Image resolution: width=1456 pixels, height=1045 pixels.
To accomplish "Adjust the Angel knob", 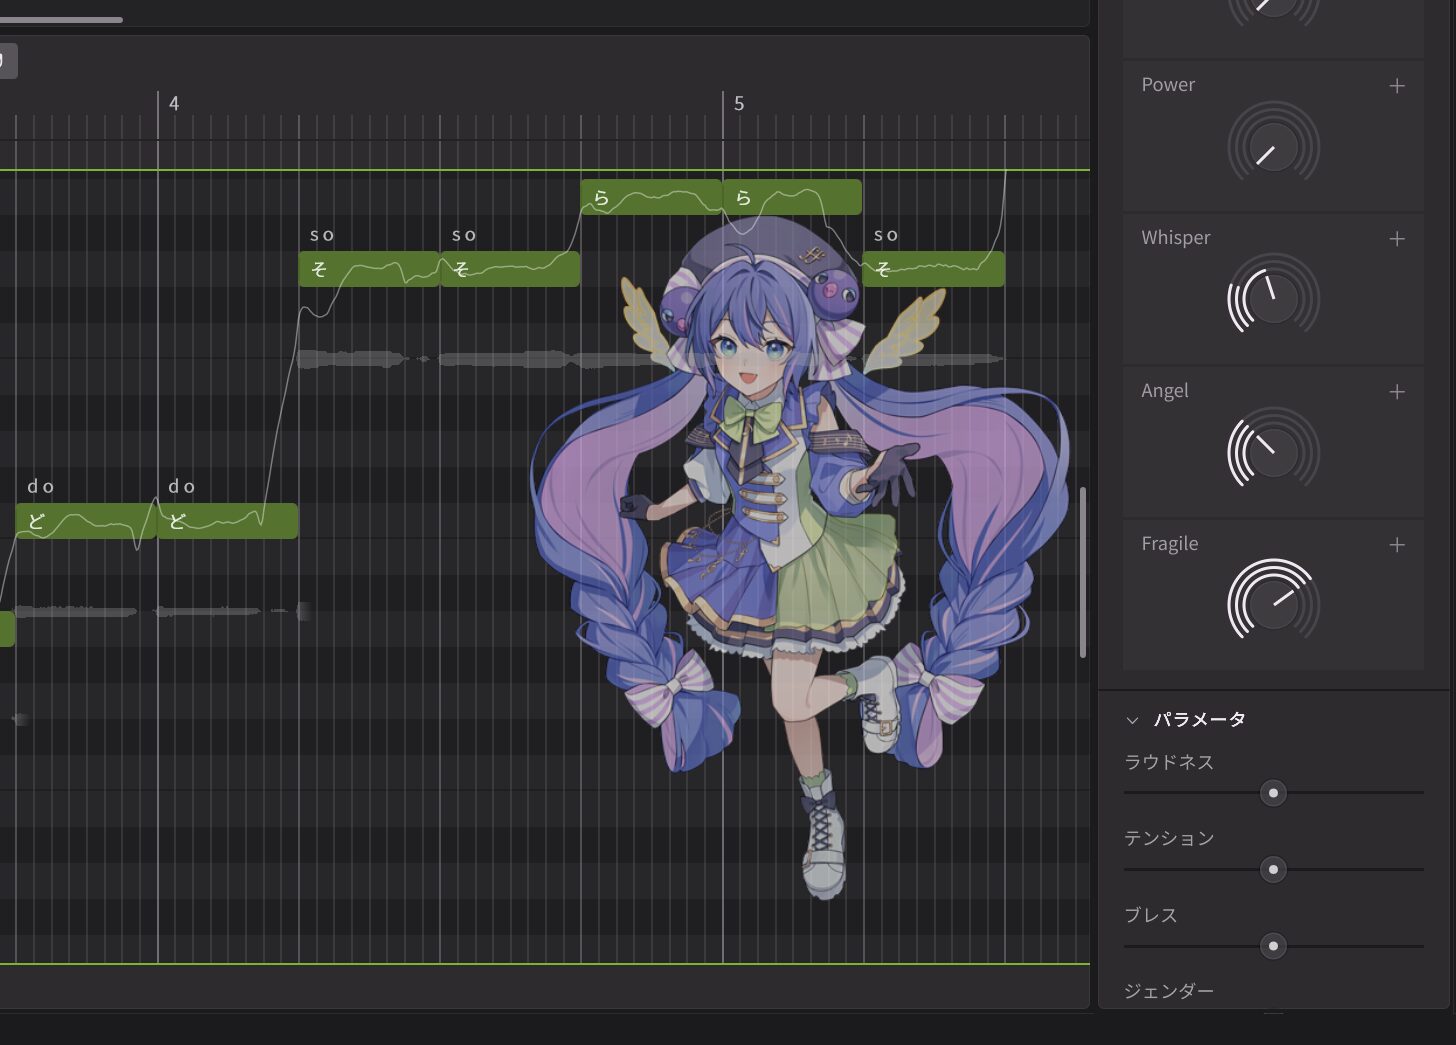I will [x=1273, y=452].
